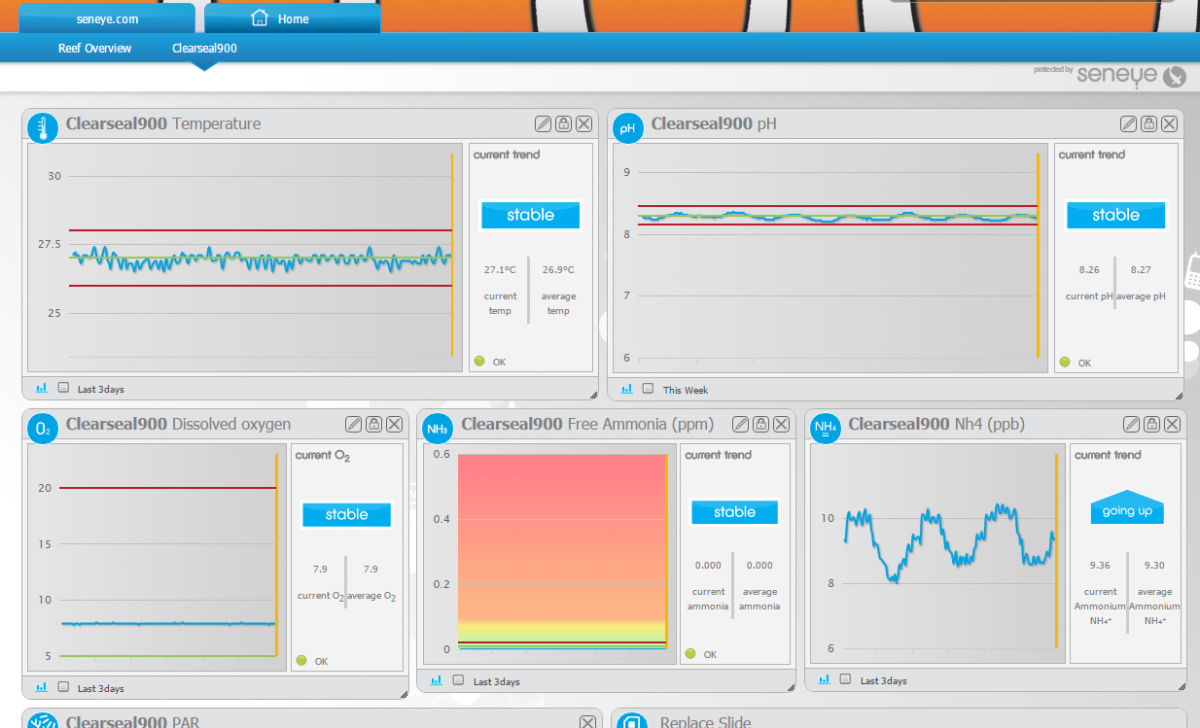Switch Temperature widget to list view
The width and height of the screenshot is (1200, 728).
pyautogui.click(x=63, y=388)
